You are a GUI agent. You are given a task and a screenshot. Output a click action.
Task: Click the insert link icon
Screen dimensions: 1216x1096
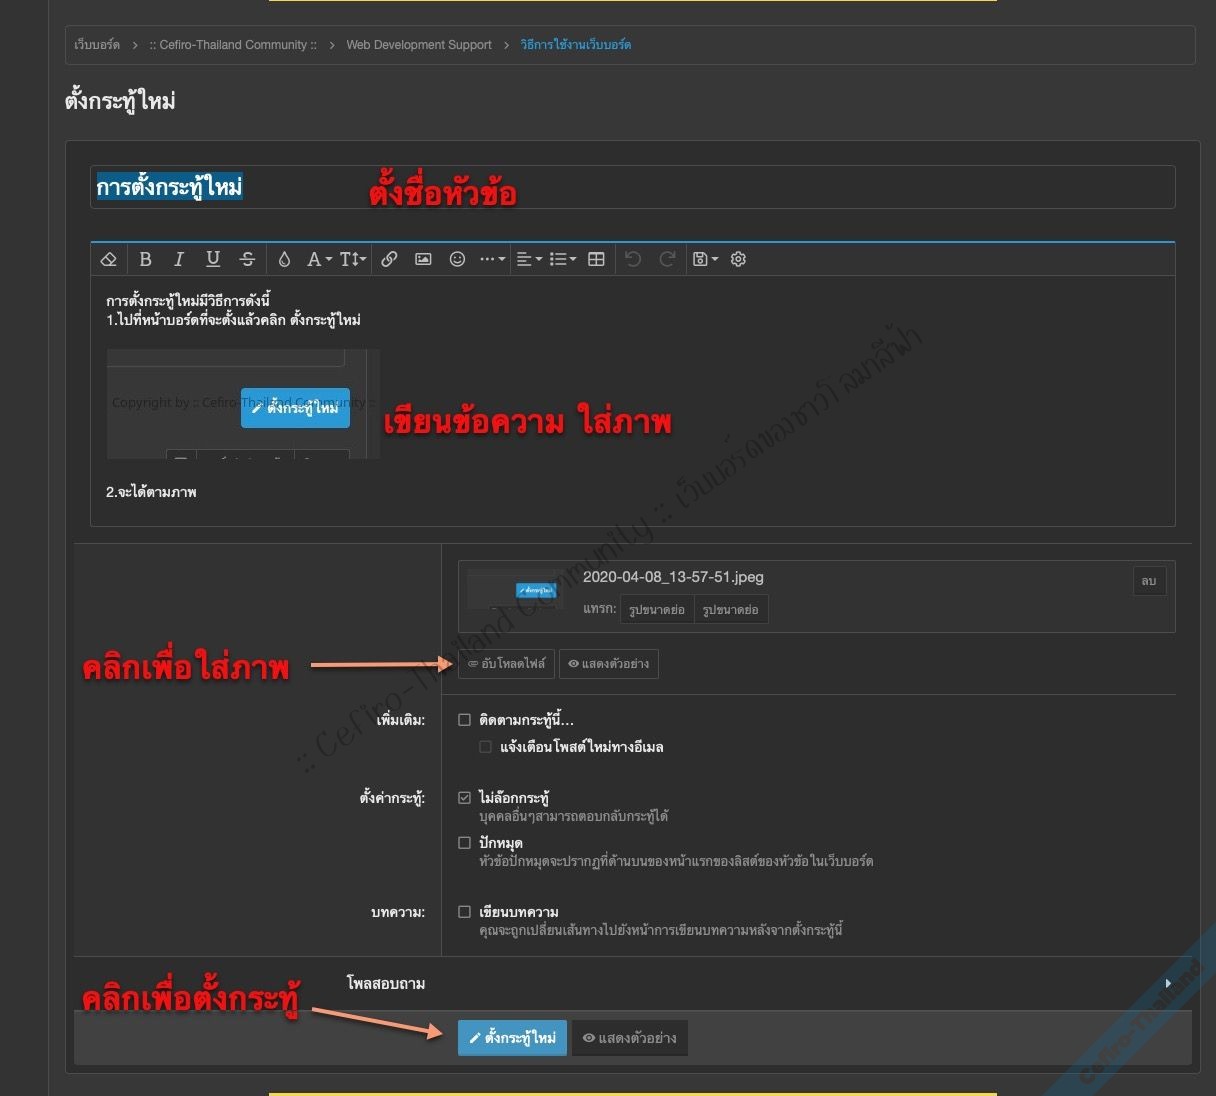[389, 259]
